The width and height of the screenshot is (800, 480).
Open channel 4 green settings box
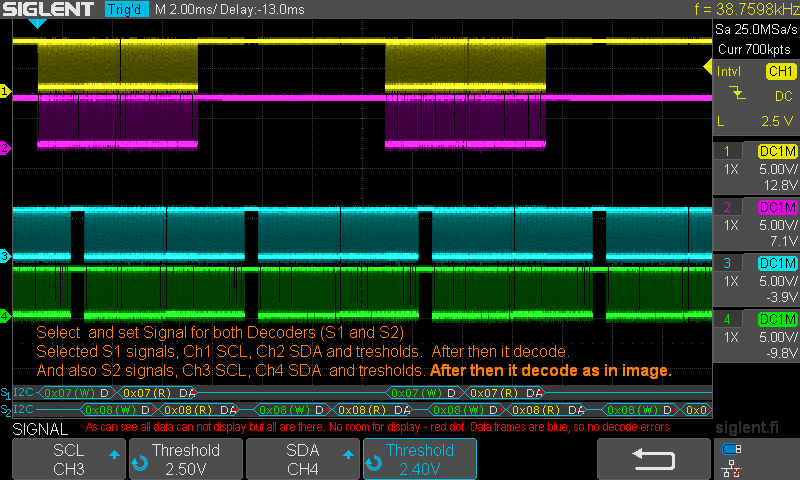pyautogui.click(x=756, y=336)
